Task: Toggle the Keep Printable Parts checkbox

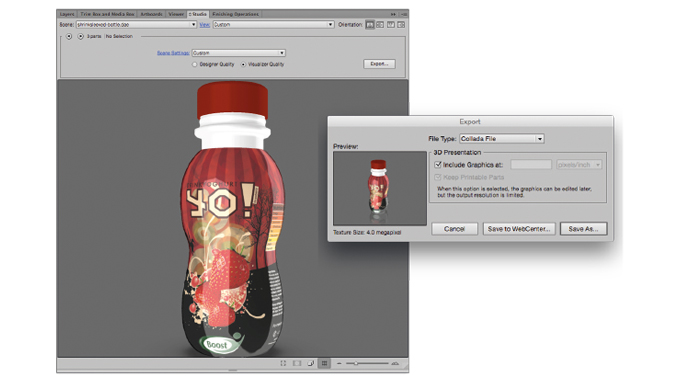Action: pyautogui.click(x=438, y=177)
